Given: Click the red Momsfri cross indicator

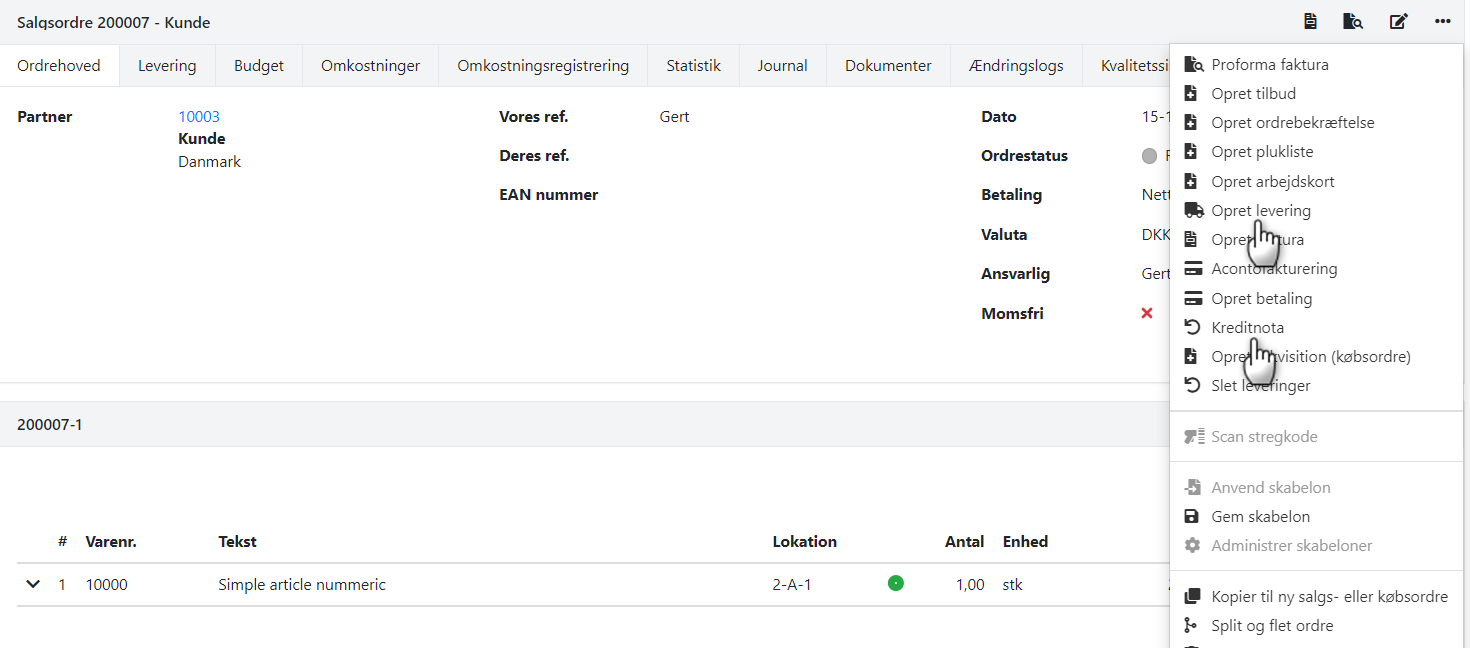Looking at the screenshot, I should 1147,313.
